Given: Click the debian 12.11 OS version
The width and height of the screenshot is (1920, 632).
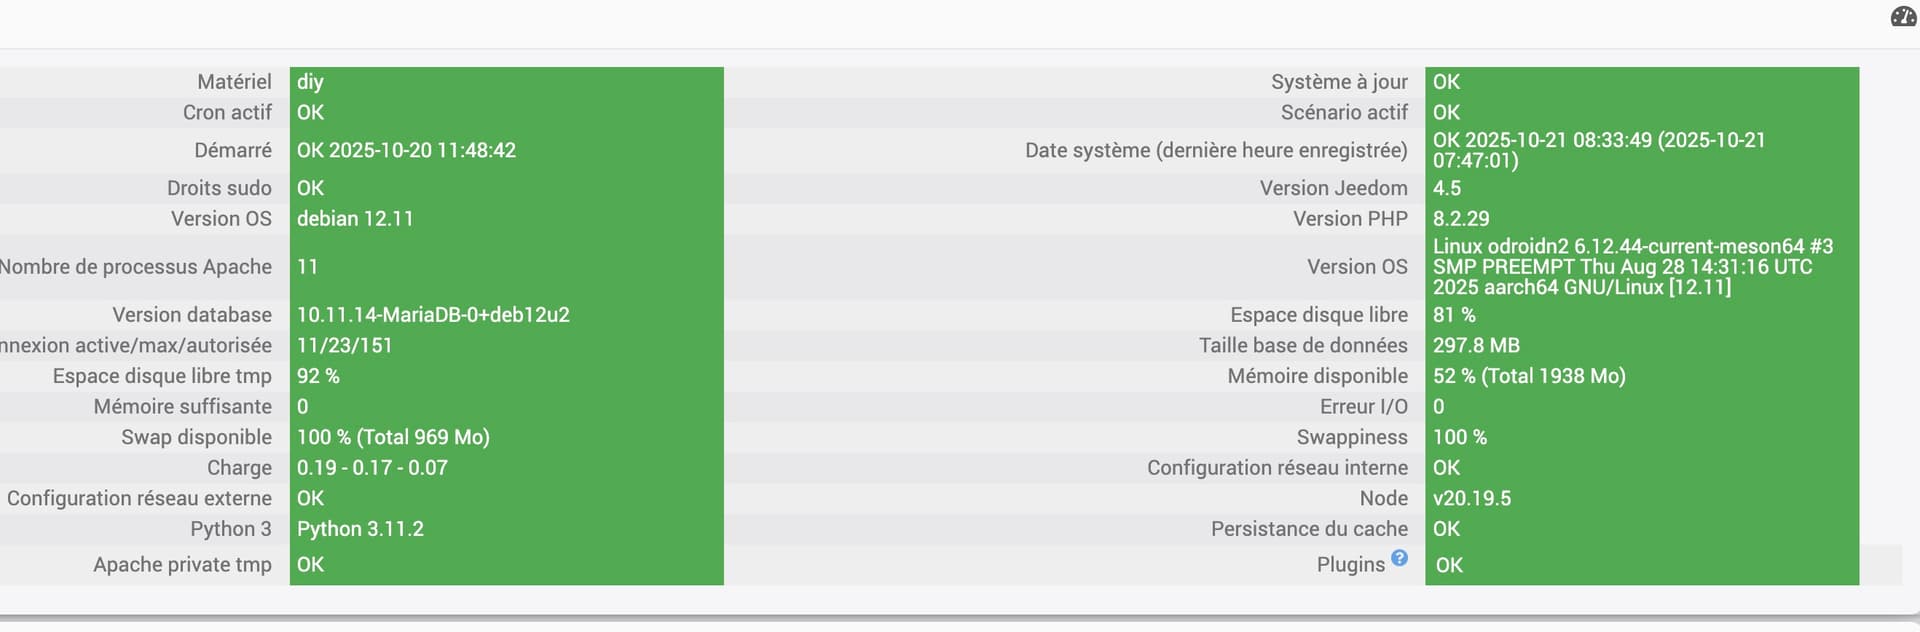Looking at the screenshot, I should click(355, 219).
